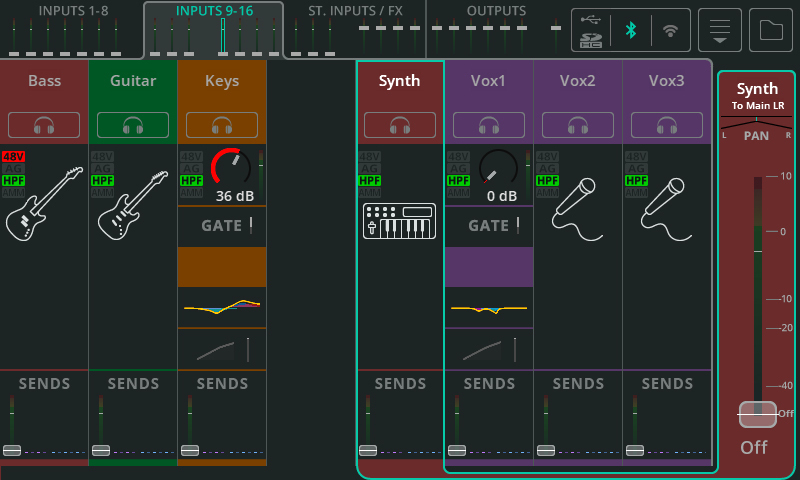Select Vox1 channel name header
This screenshot has height=480, width=800.
click(x=489, y=81)
